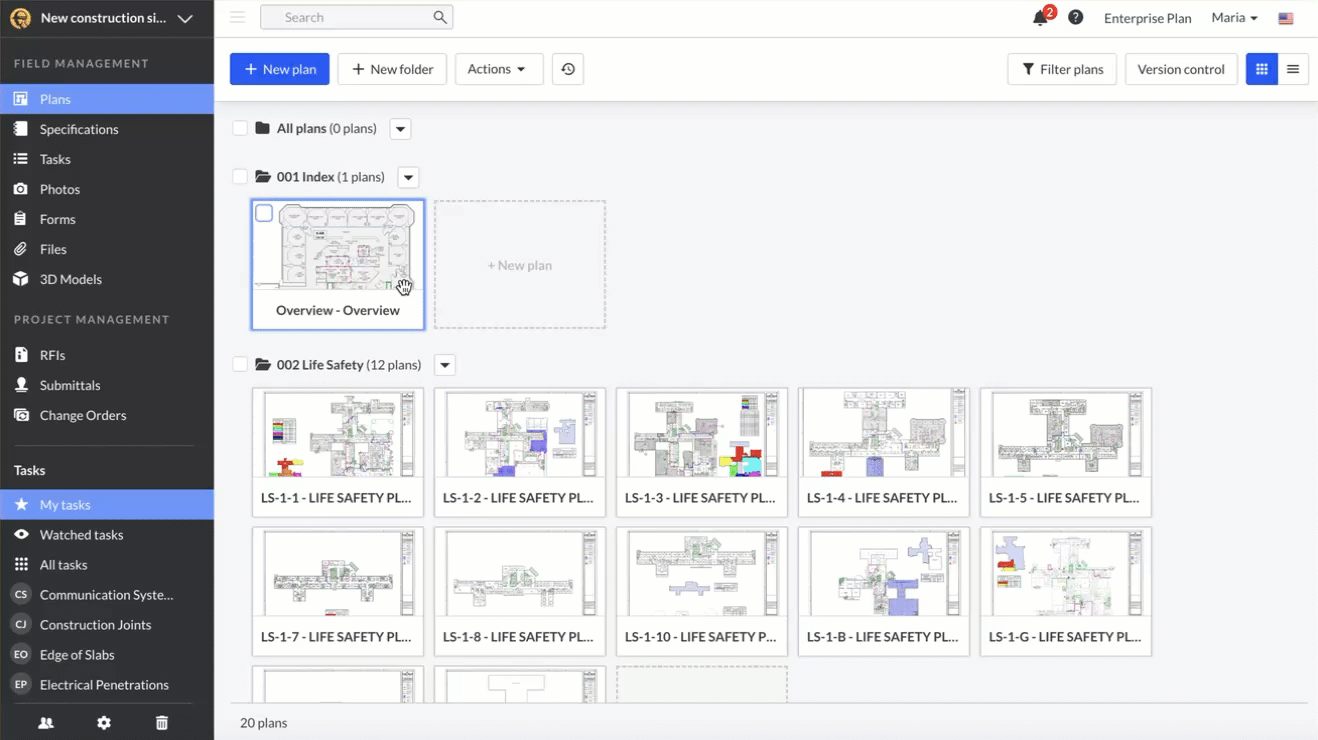Viewport: 1318px width, 740px height.
Task: Click the CS Communication Systems badge
Action: click(x=21, y=595)
